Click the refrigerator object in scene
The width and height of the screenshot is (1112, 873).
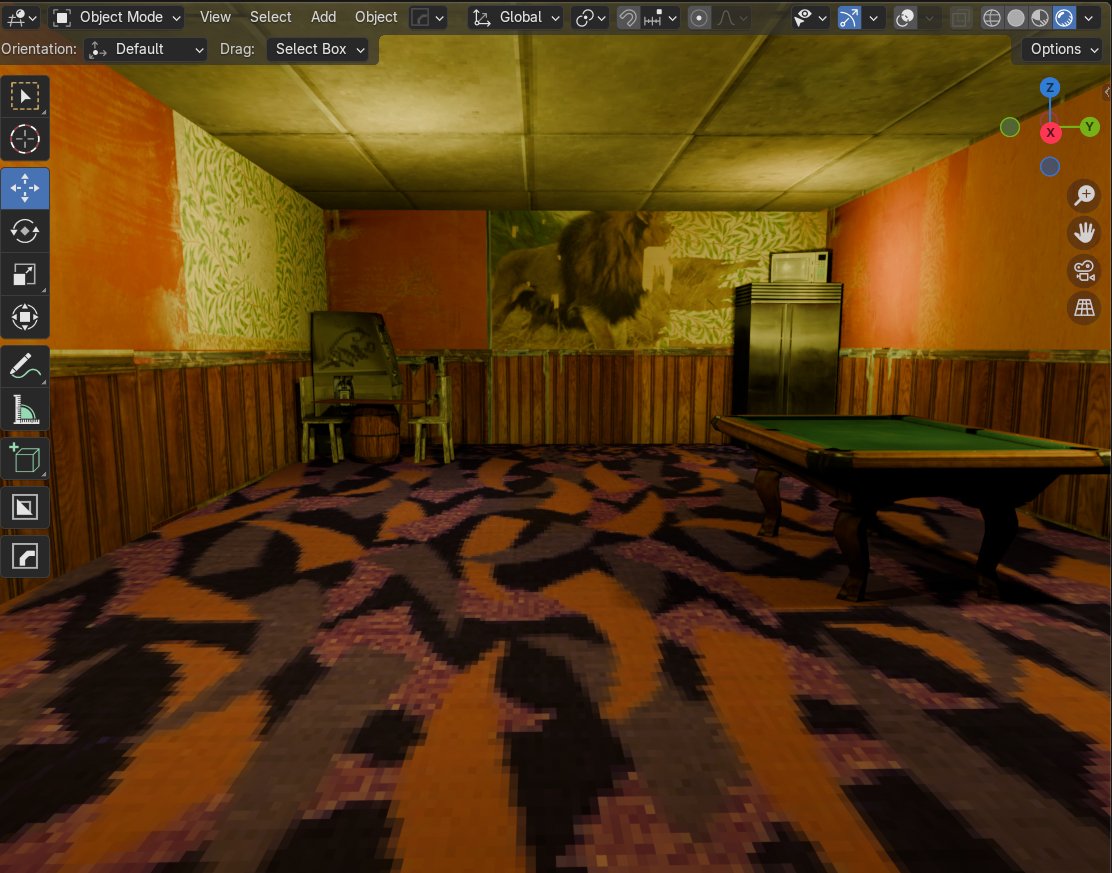tap(787, 349)
